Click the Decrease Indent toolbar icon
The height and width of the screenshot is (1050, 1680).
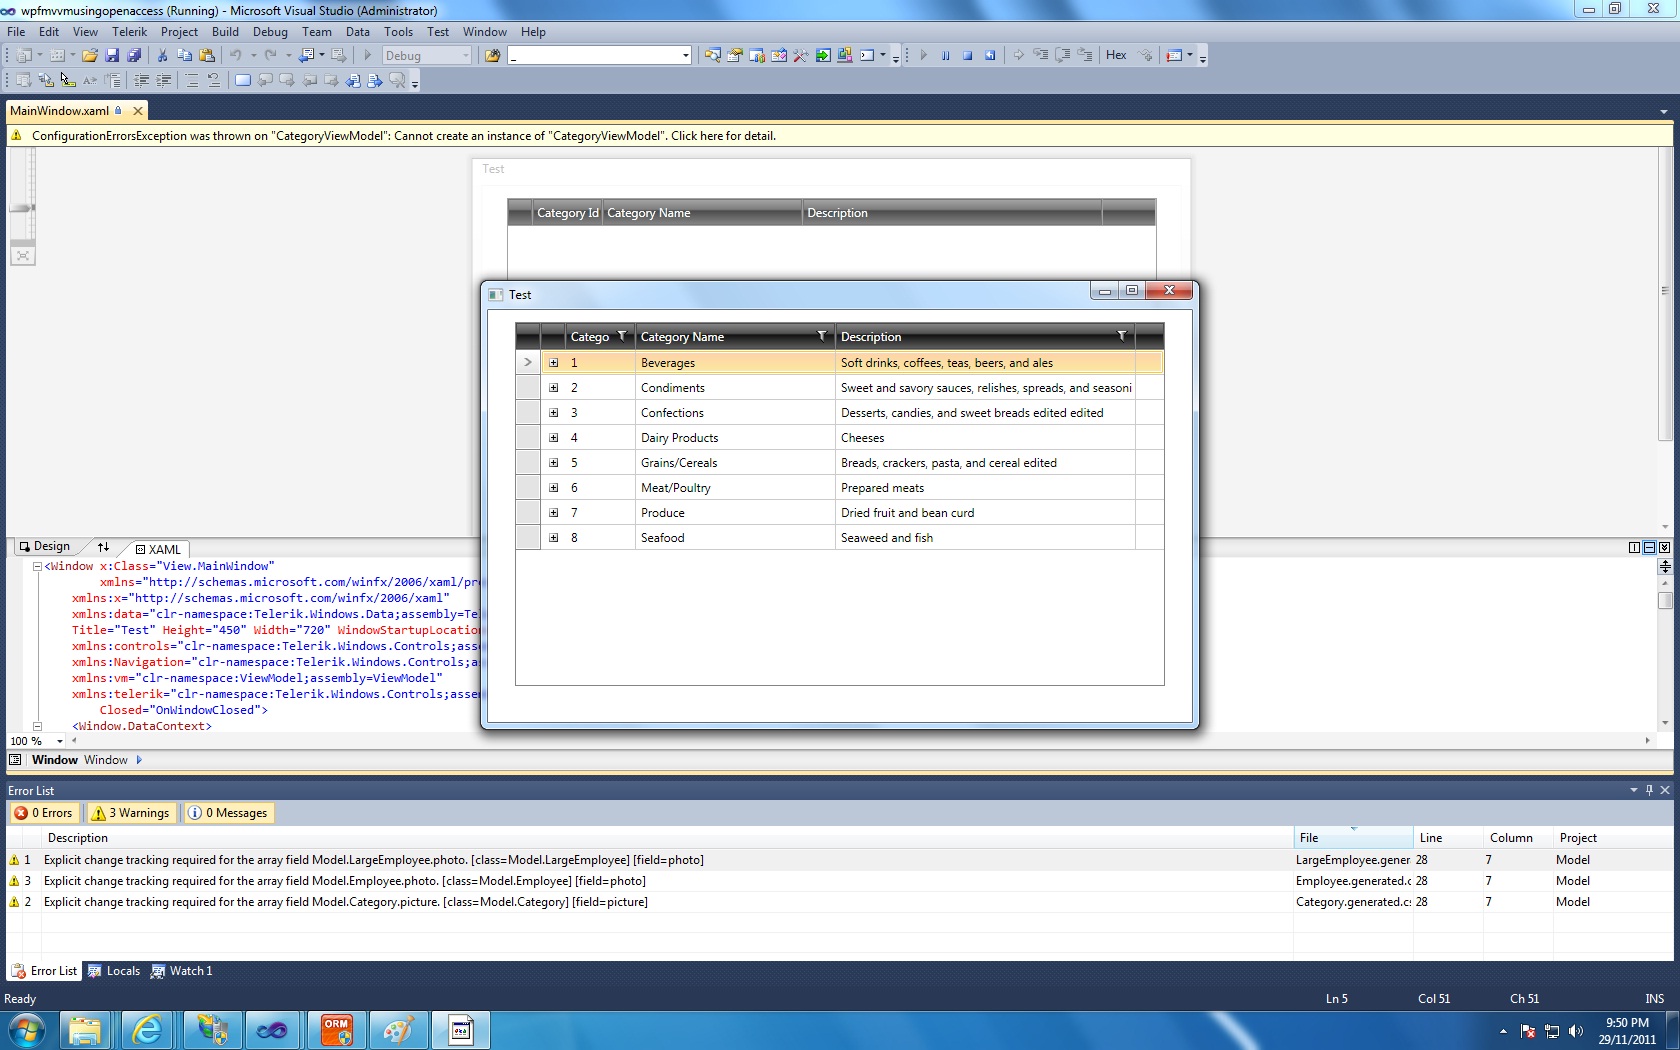click(142, 81)
